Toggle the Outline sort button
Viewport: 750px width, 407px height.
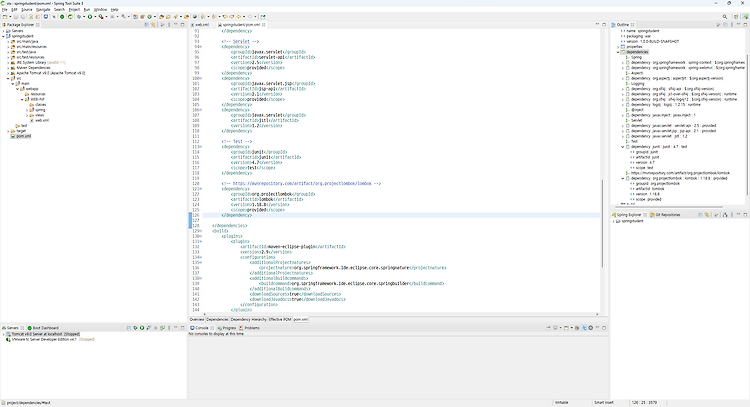[x=718, y=24]
